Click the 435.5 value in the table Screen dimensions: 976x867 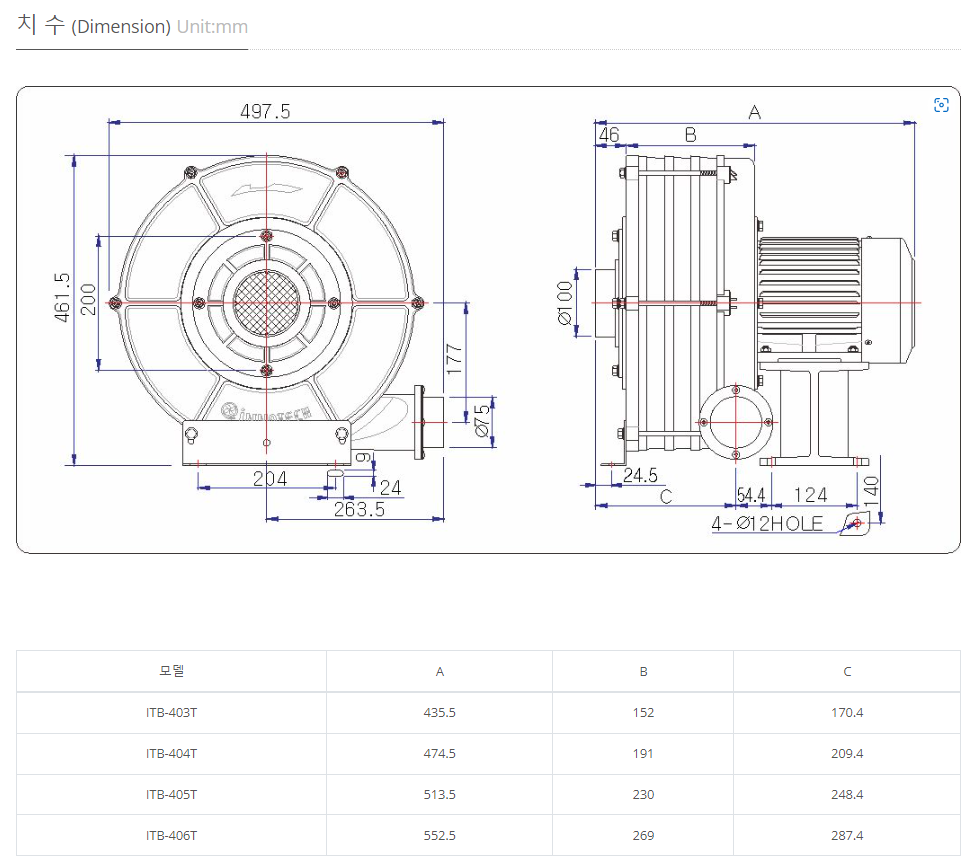click(x=439, y=713)
